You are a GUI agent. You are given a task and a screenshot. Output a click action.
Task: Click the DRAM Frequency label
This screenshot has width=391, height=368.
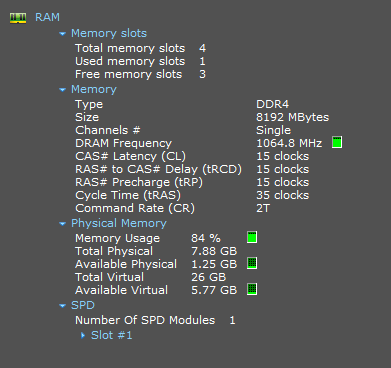(123, 143)
